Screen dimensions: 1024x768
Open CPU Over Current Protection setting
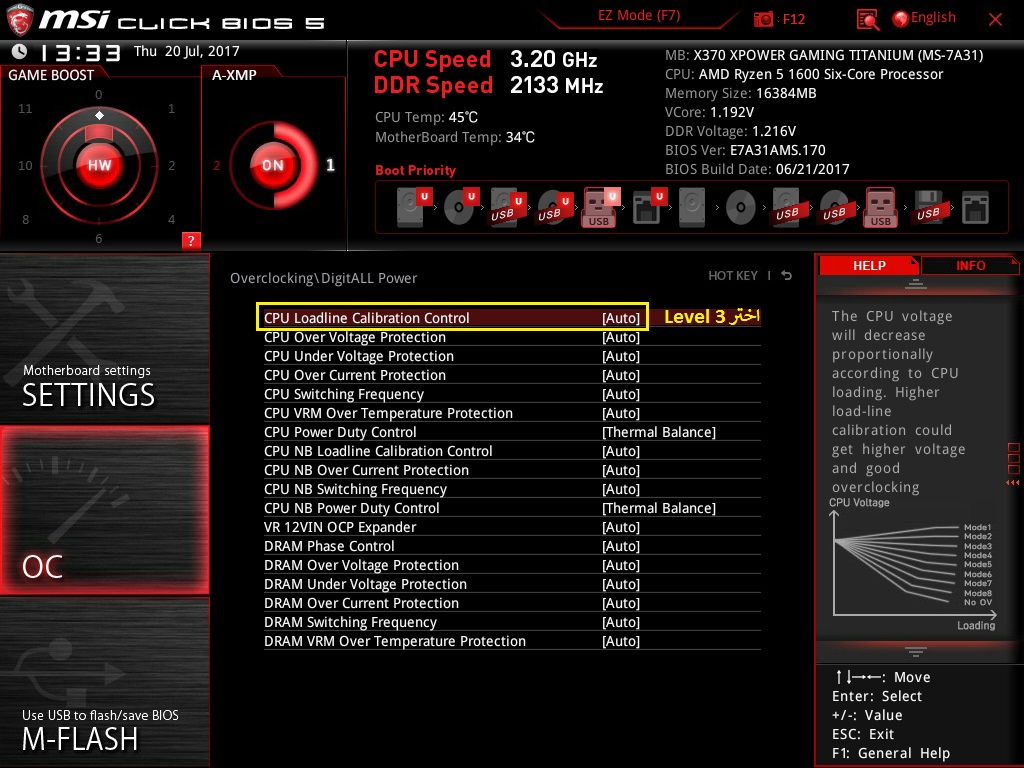[512, 375]
